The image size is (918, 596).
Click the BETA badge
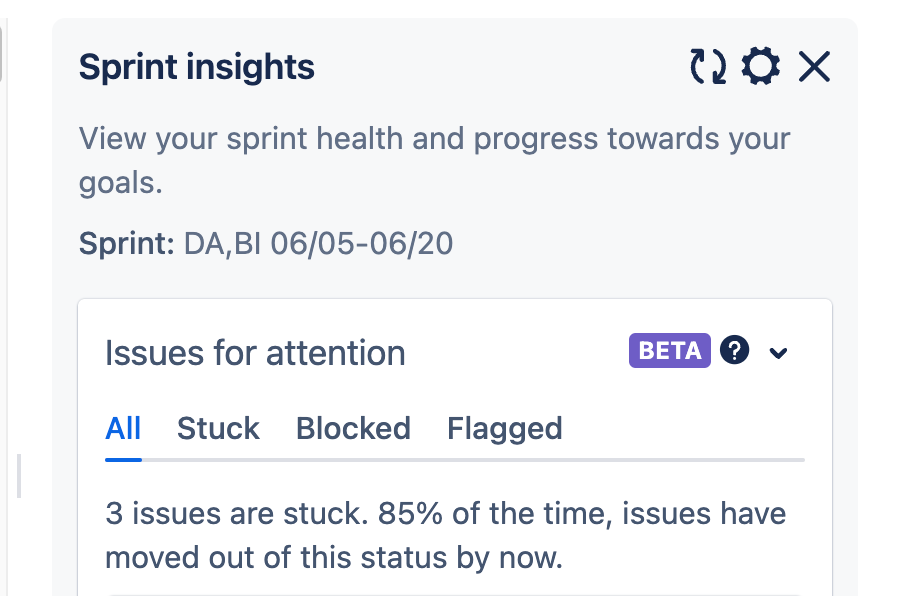coord(669,351)
